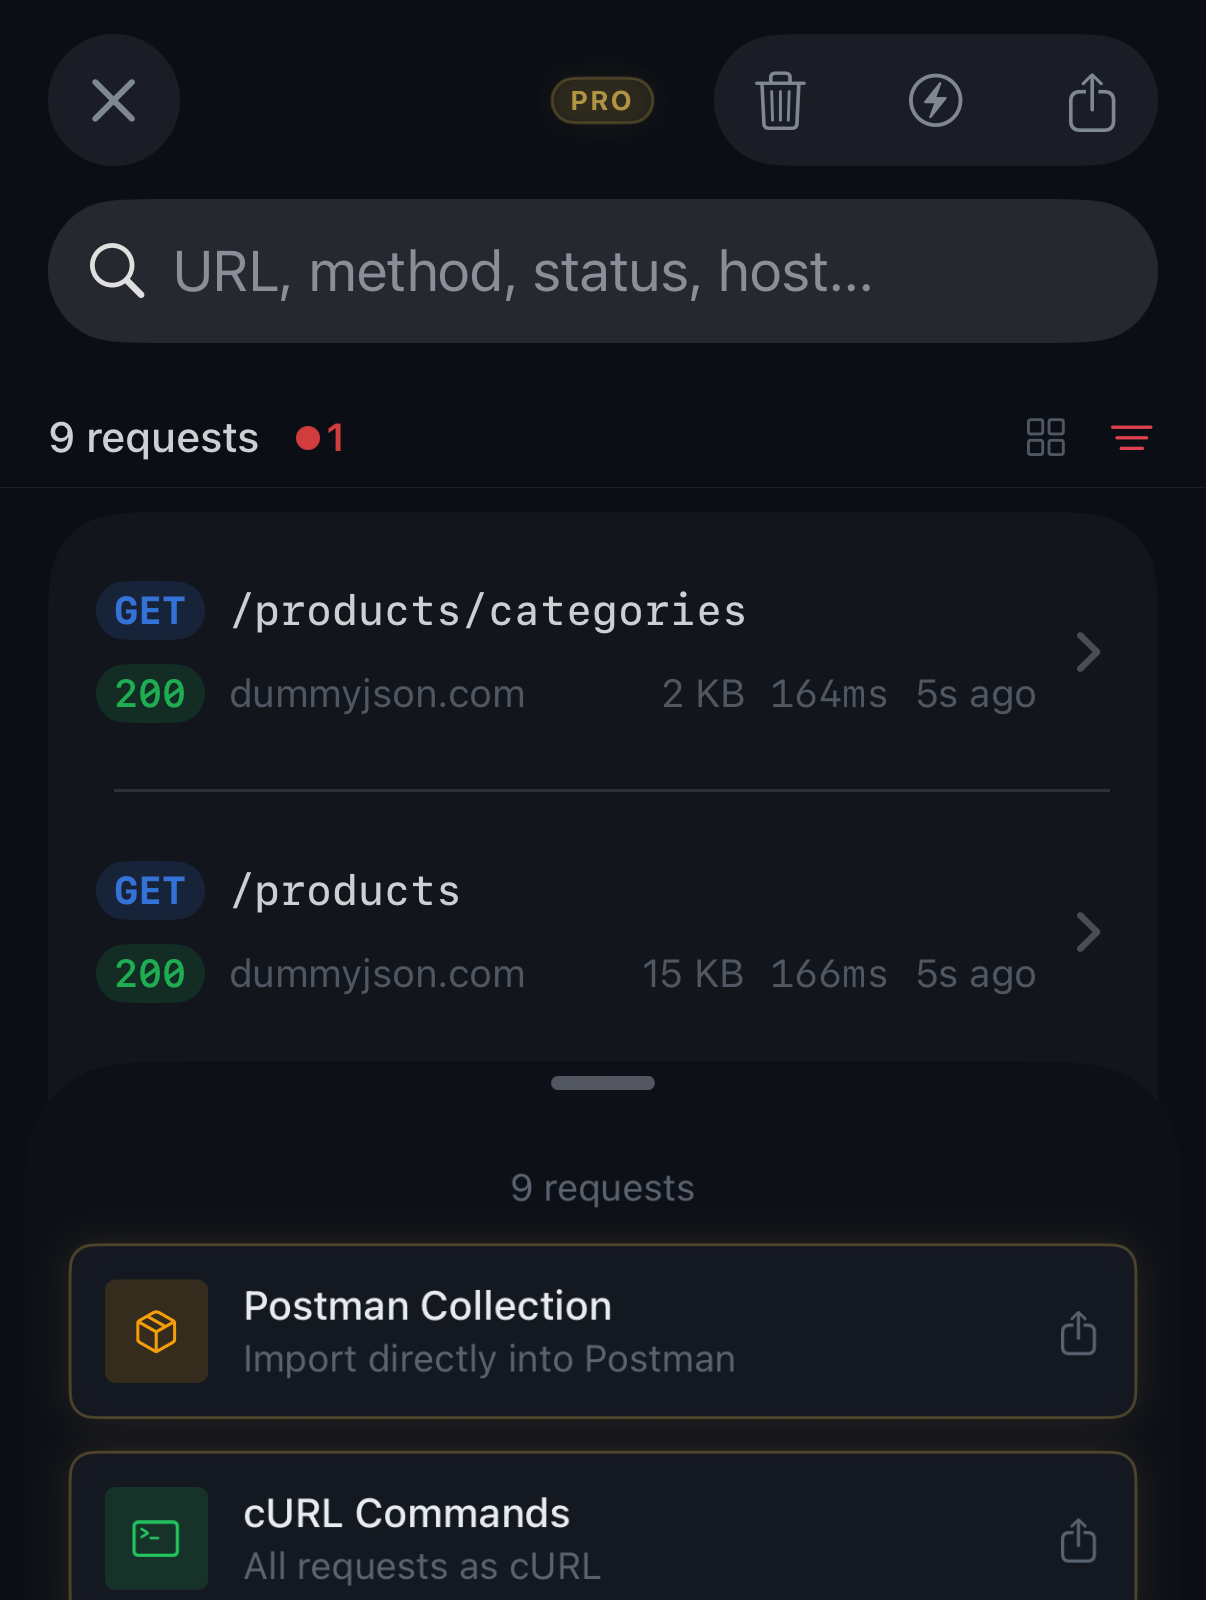
Task: Tap the PRO badge
Action: (602, 100)
